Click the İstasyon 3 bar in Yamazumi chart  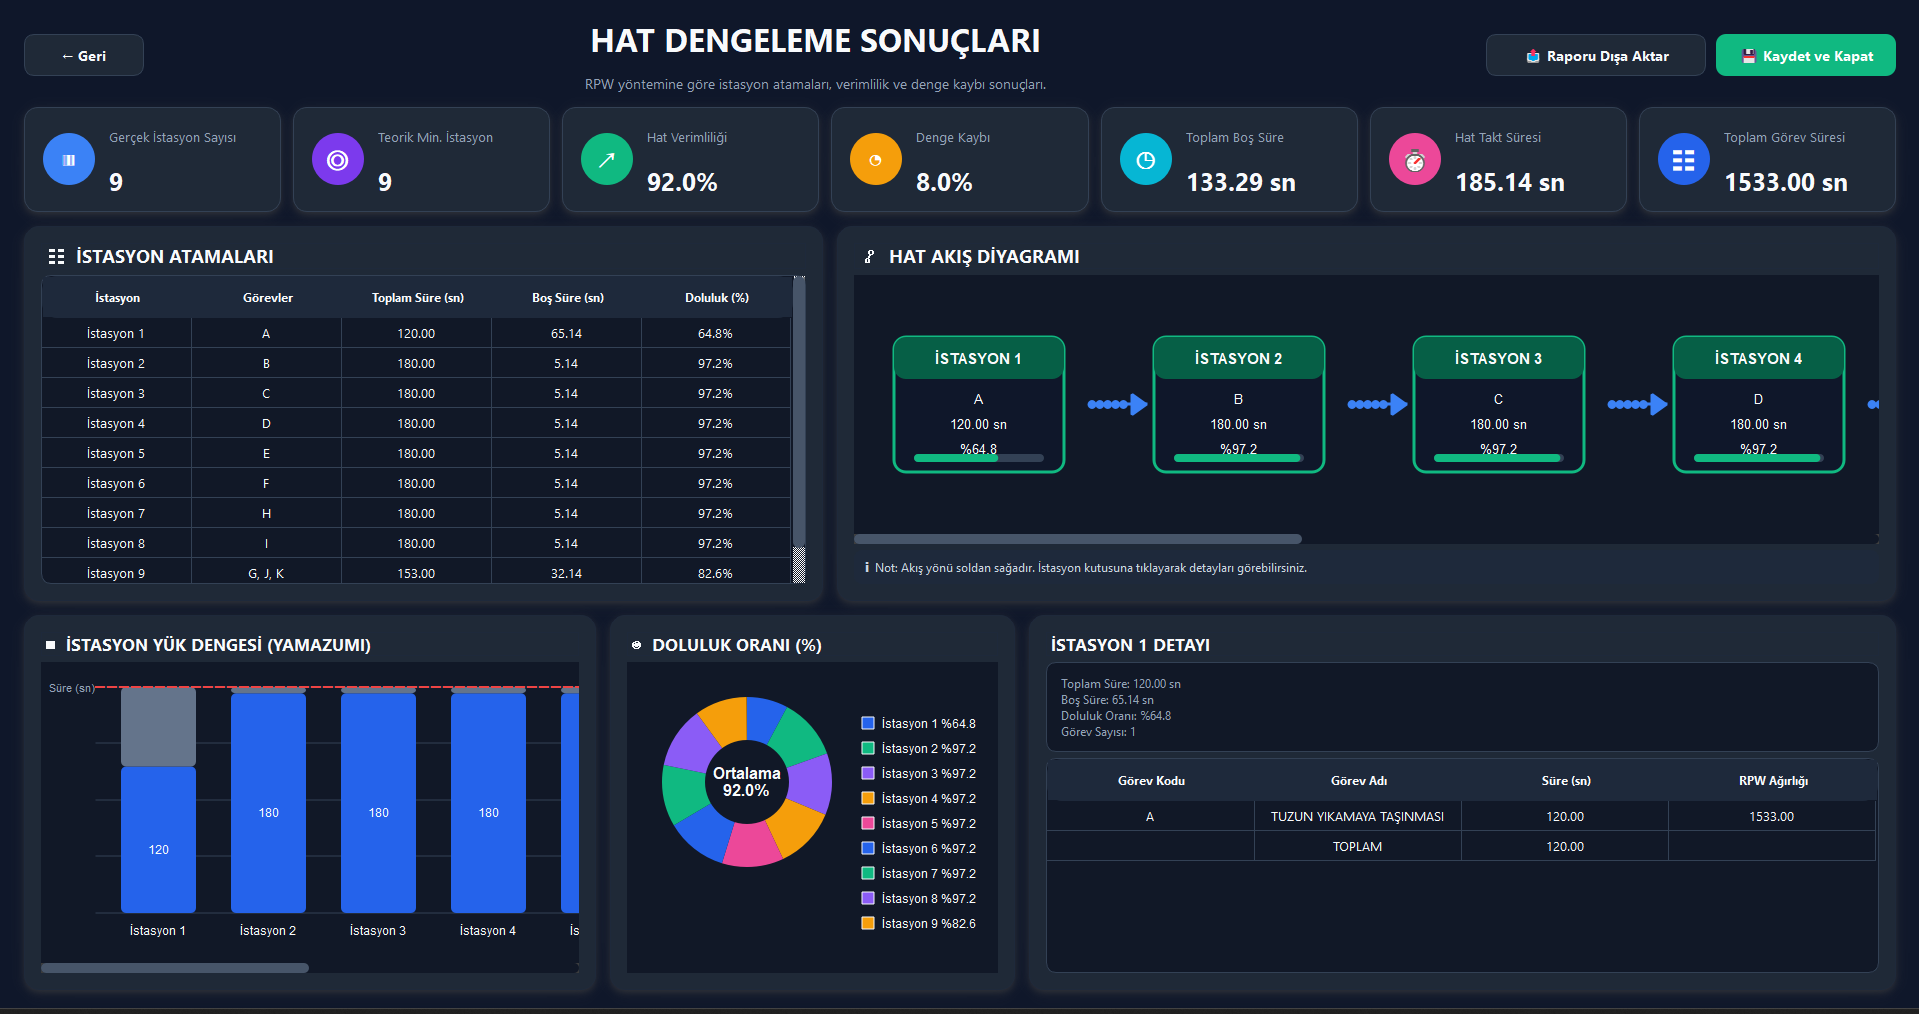pyautogui.click(x=378, y=800)
